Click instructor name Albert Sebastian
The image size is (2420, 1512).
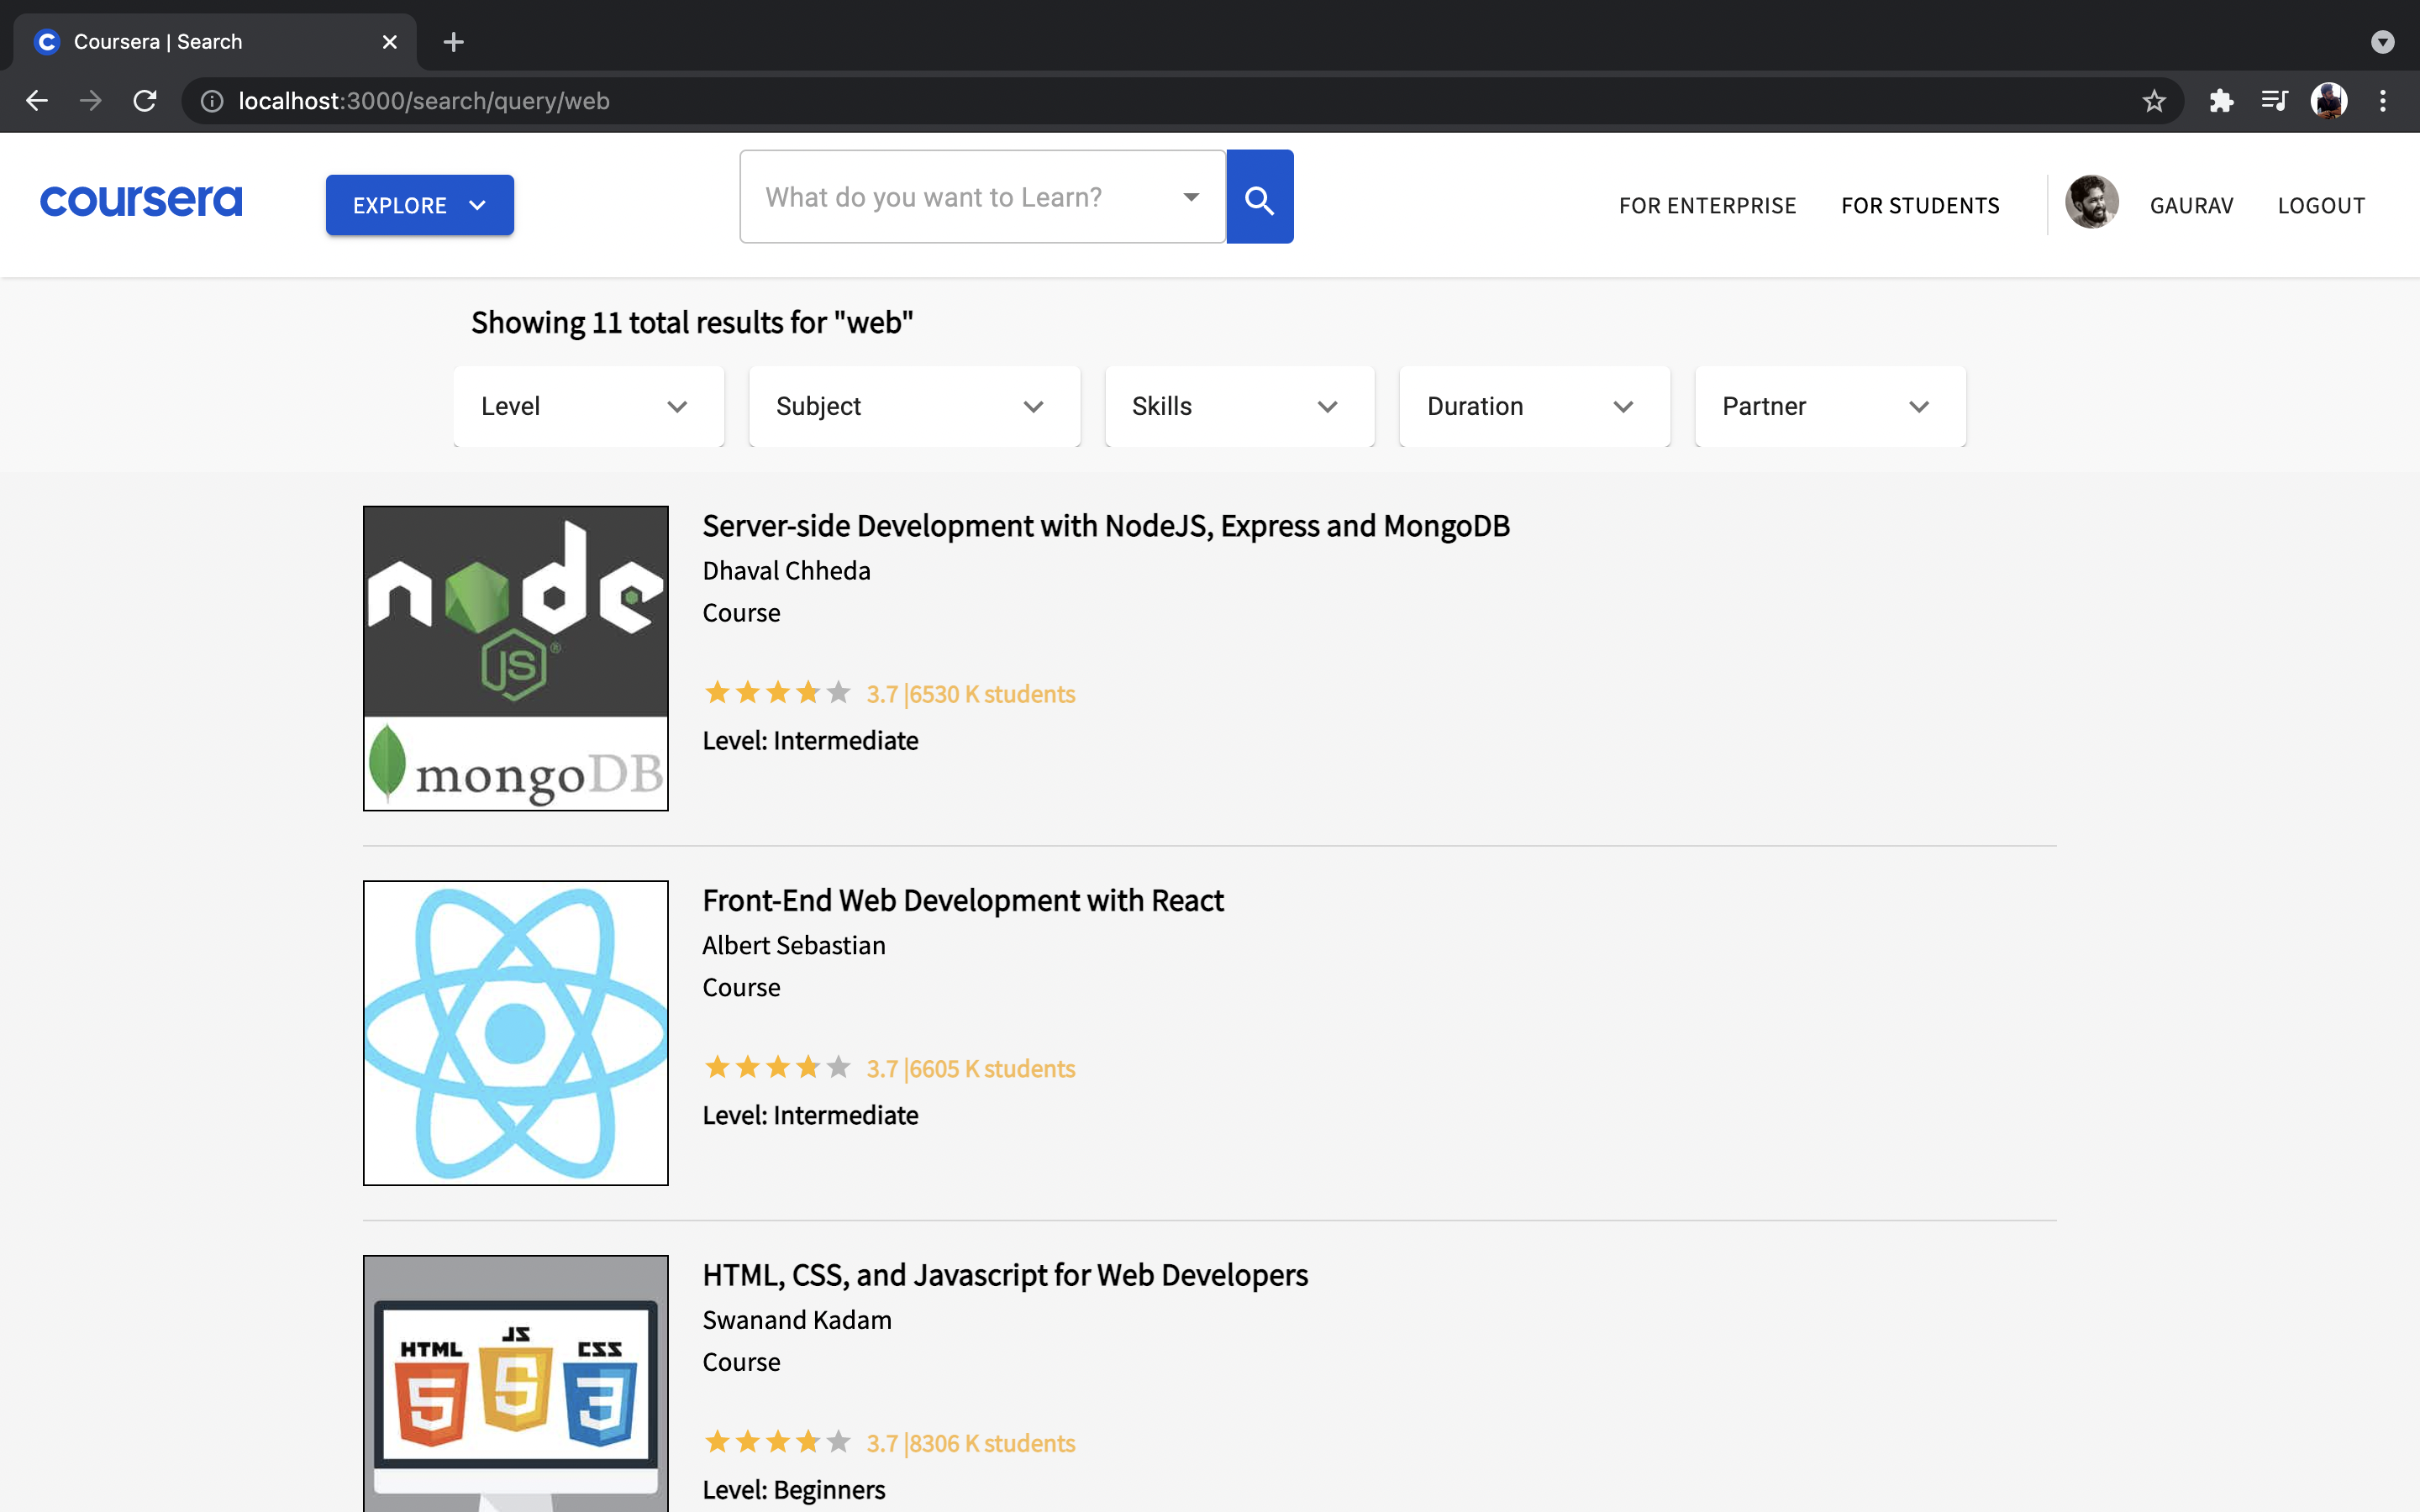click(x=794, y=945)
